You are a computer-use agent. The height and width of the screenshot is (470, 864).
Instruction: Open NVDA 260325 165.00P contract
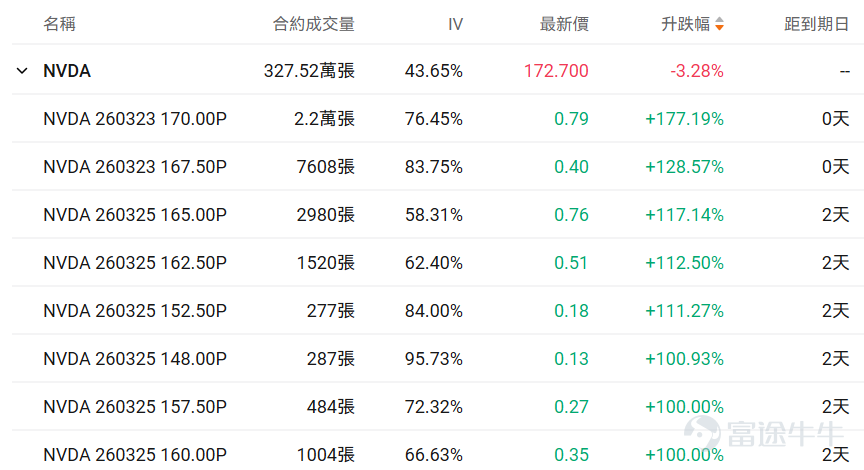coord(135,215)
